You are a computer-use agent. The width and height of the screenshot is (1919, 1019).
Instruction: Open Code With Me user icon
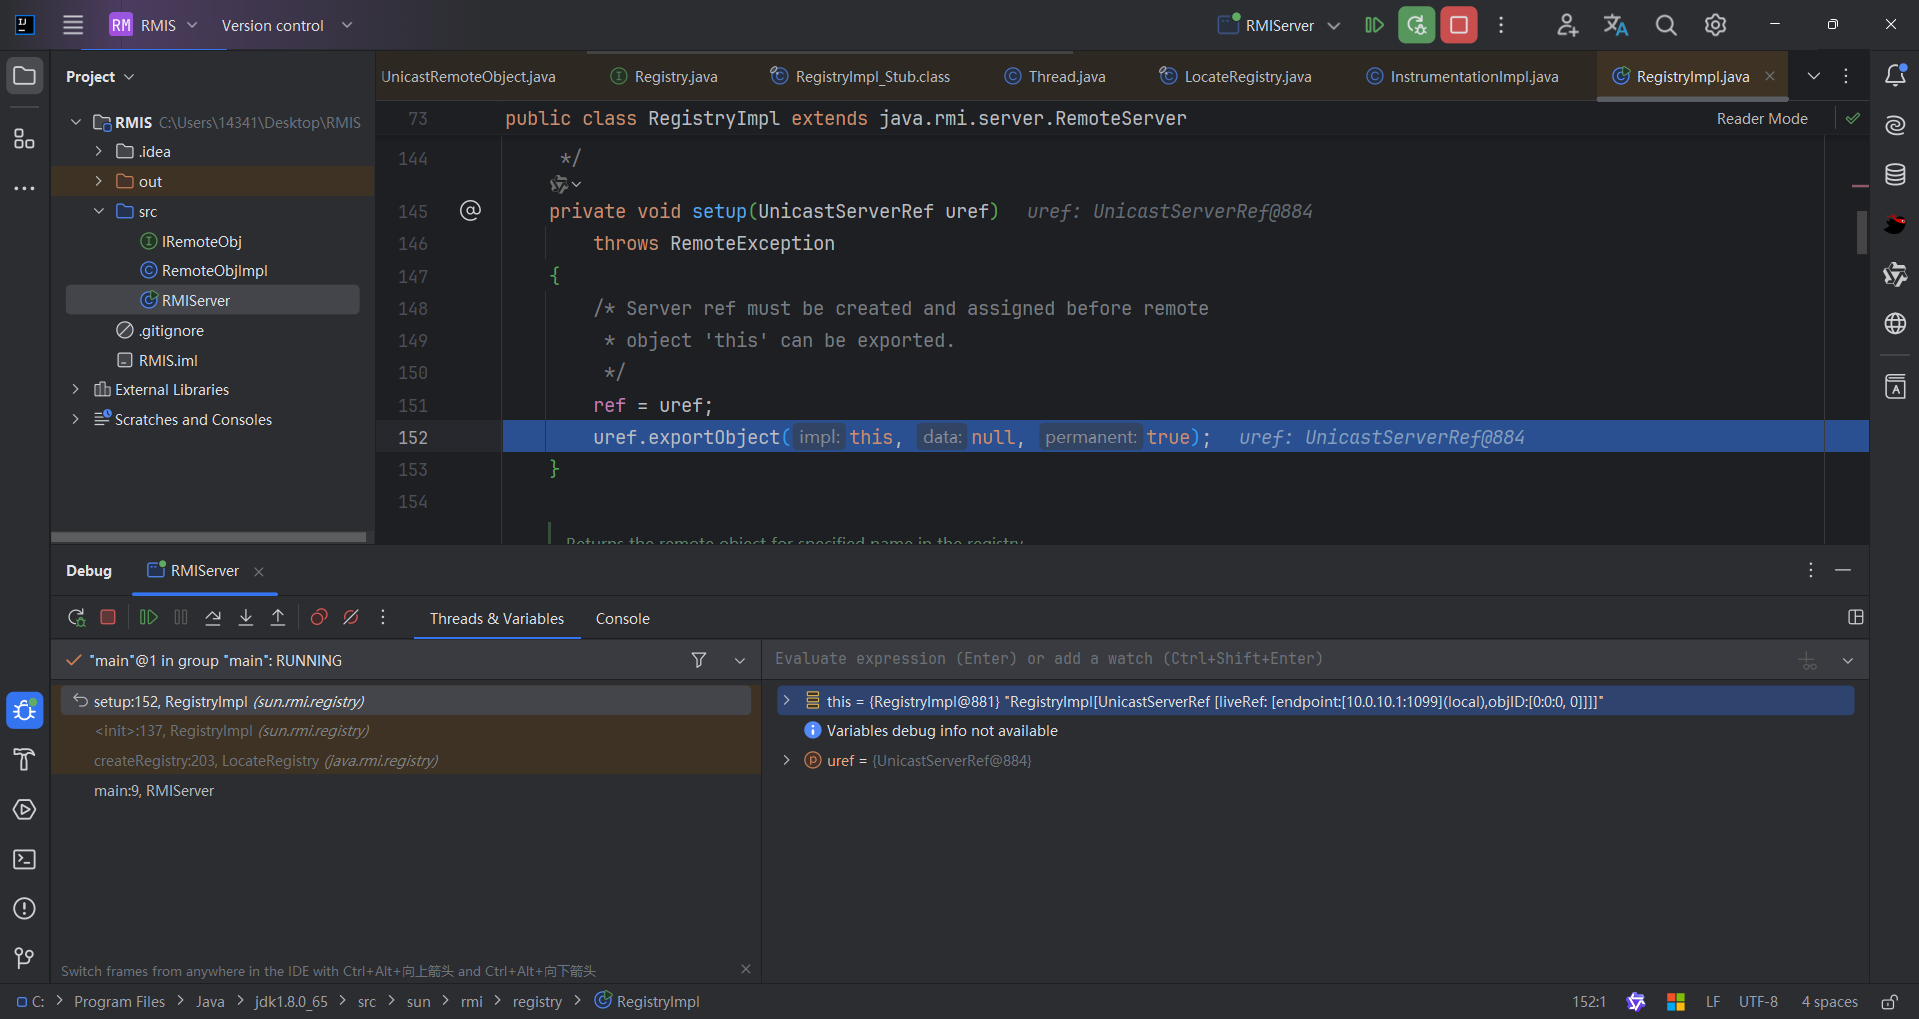point(1567,25)
